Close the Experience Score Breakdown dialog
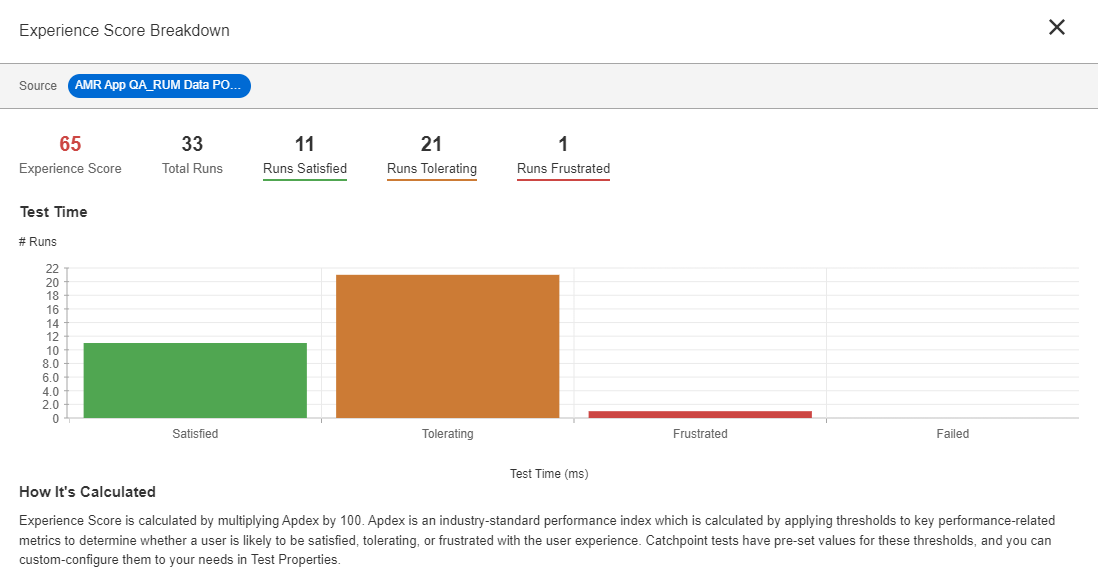This screenshot has width=1098, height=581. click(1057, 27)
